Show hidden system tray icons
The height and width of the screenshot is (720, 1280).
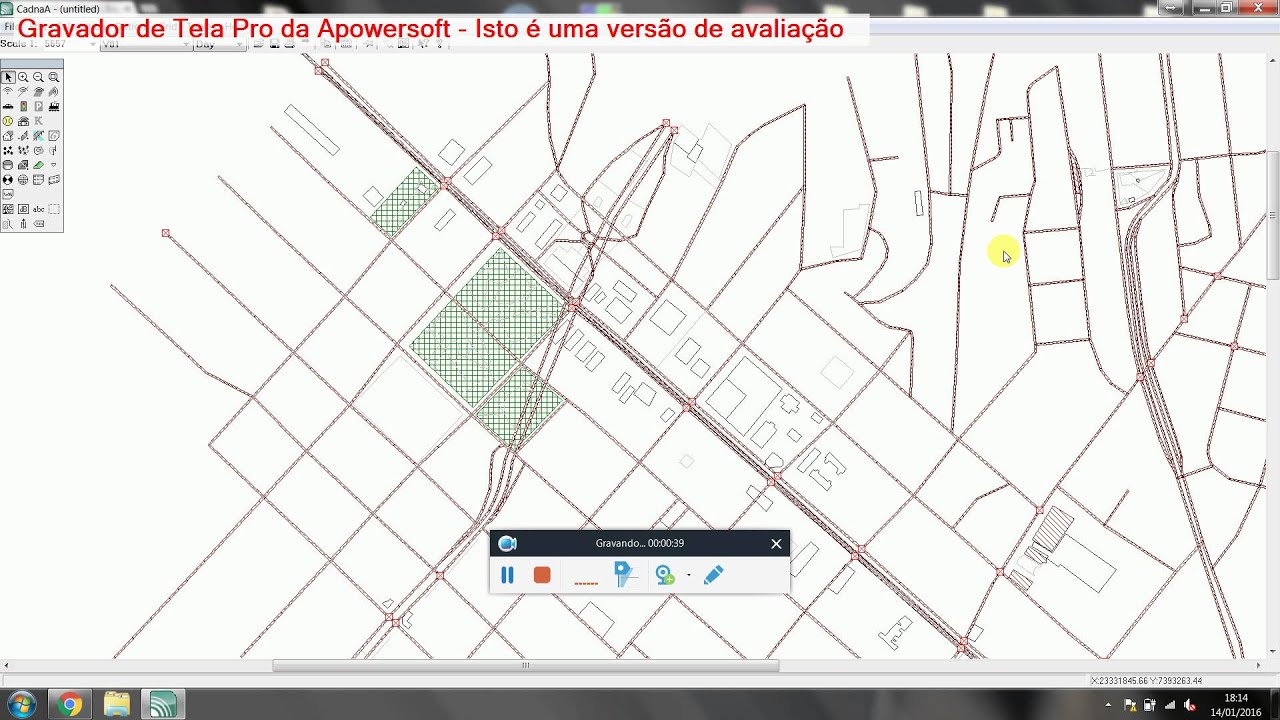tap(1108, 705)
